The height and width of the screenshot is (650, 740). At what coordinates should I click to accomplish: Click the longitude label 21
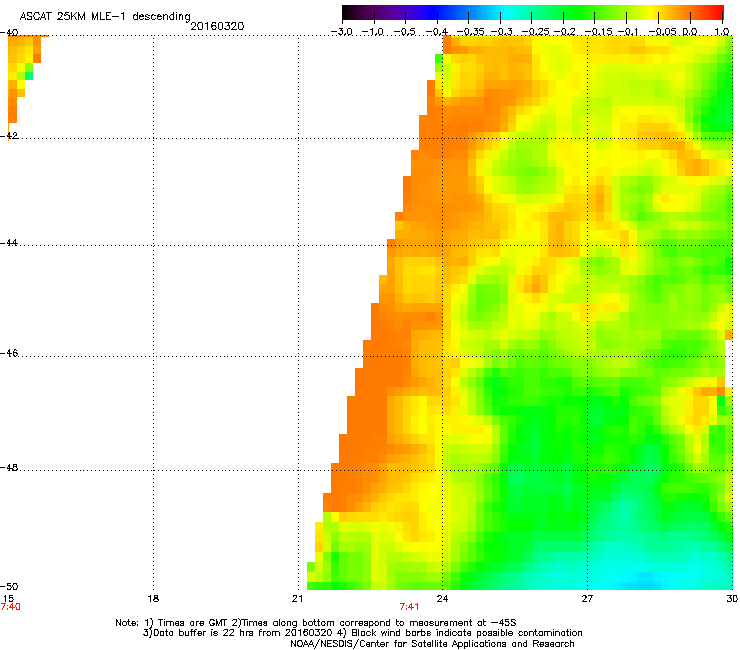point(297,599)
